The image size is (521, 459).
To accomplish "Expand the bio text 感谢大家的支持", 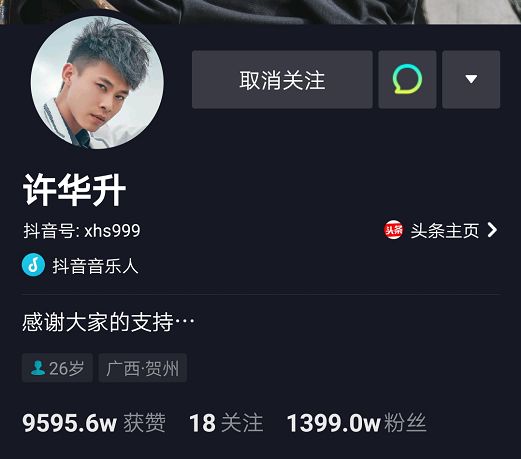I will click(108, 322).
